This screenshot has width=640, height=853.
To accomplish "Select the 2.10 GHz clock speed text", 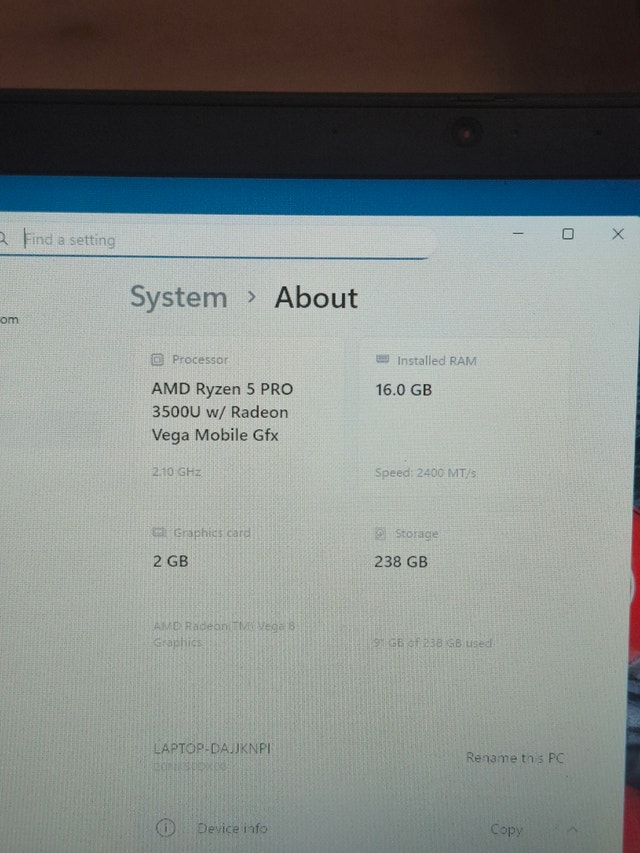I will 176,472.
